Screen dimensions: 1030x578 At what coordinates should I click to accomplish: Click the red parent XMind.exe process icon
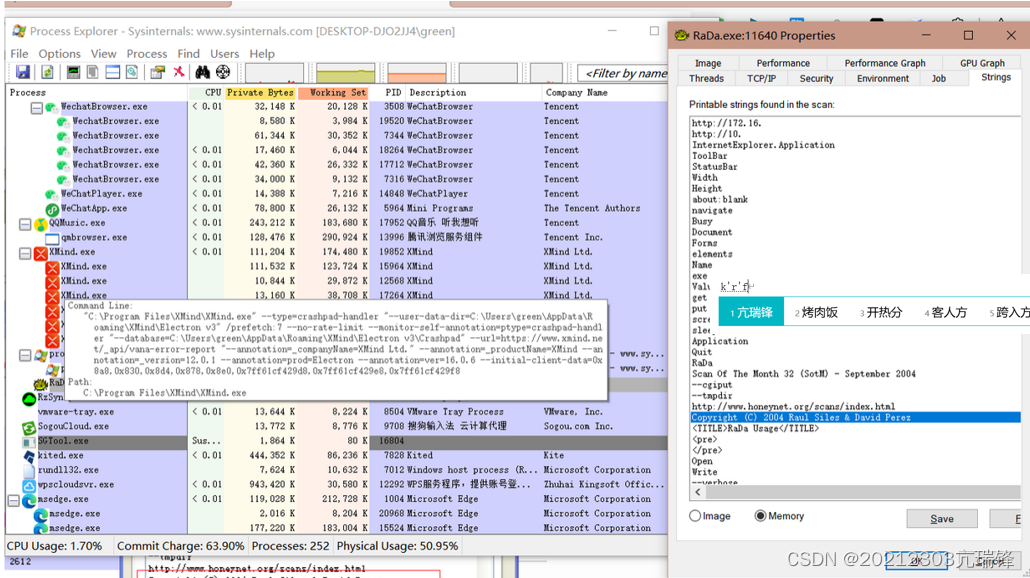tap(41, 253)
